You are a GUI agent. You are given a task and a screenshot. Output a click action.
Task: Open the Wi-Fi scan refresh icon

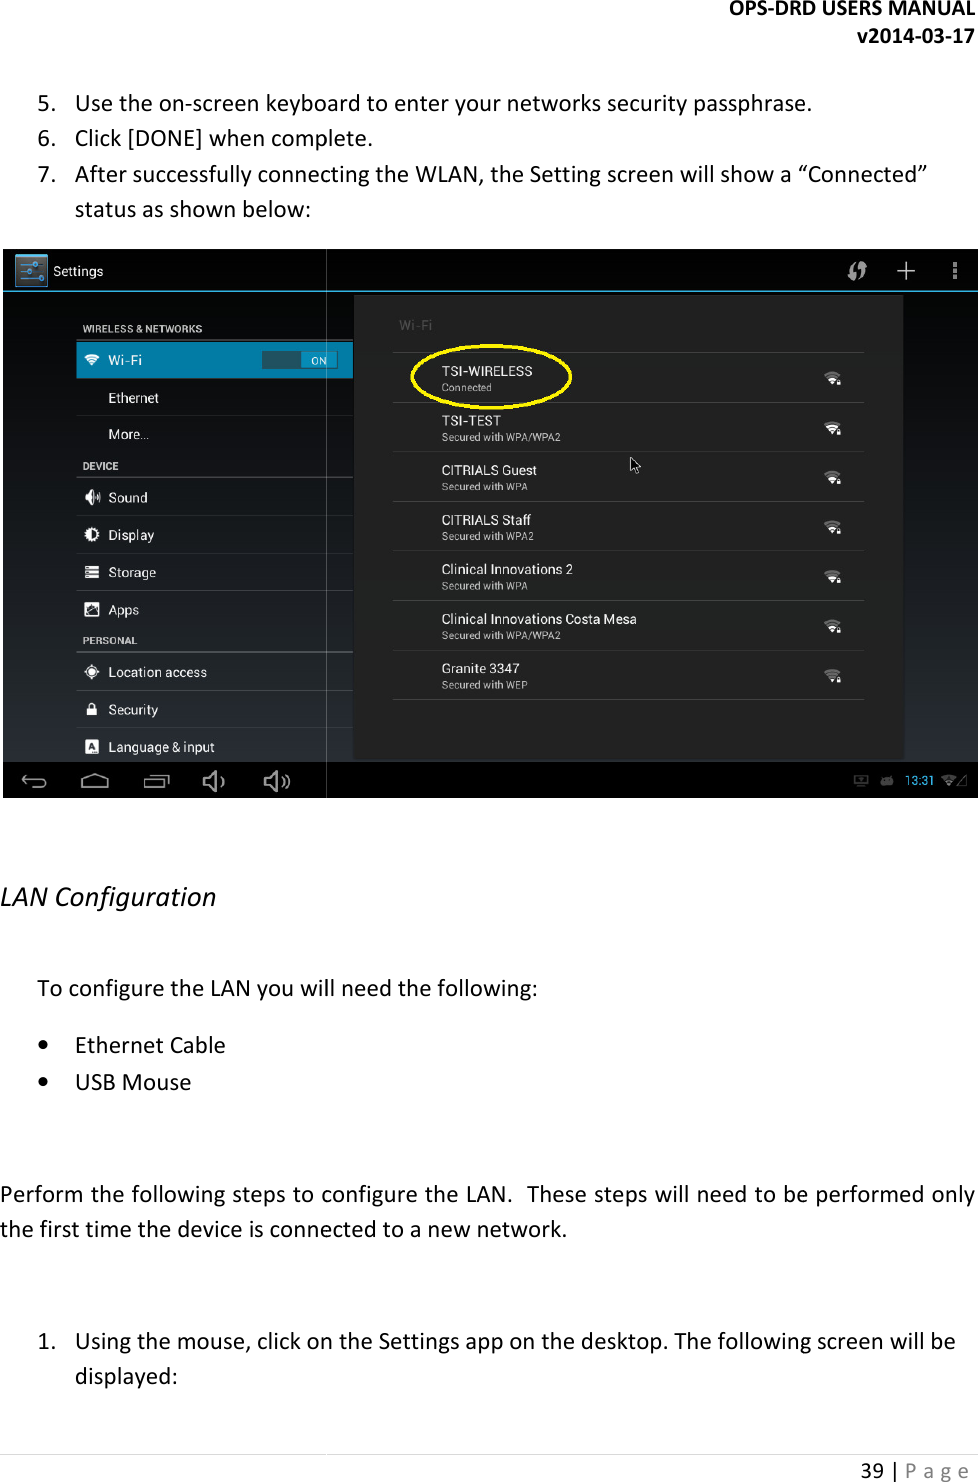[x=857, y=270]
